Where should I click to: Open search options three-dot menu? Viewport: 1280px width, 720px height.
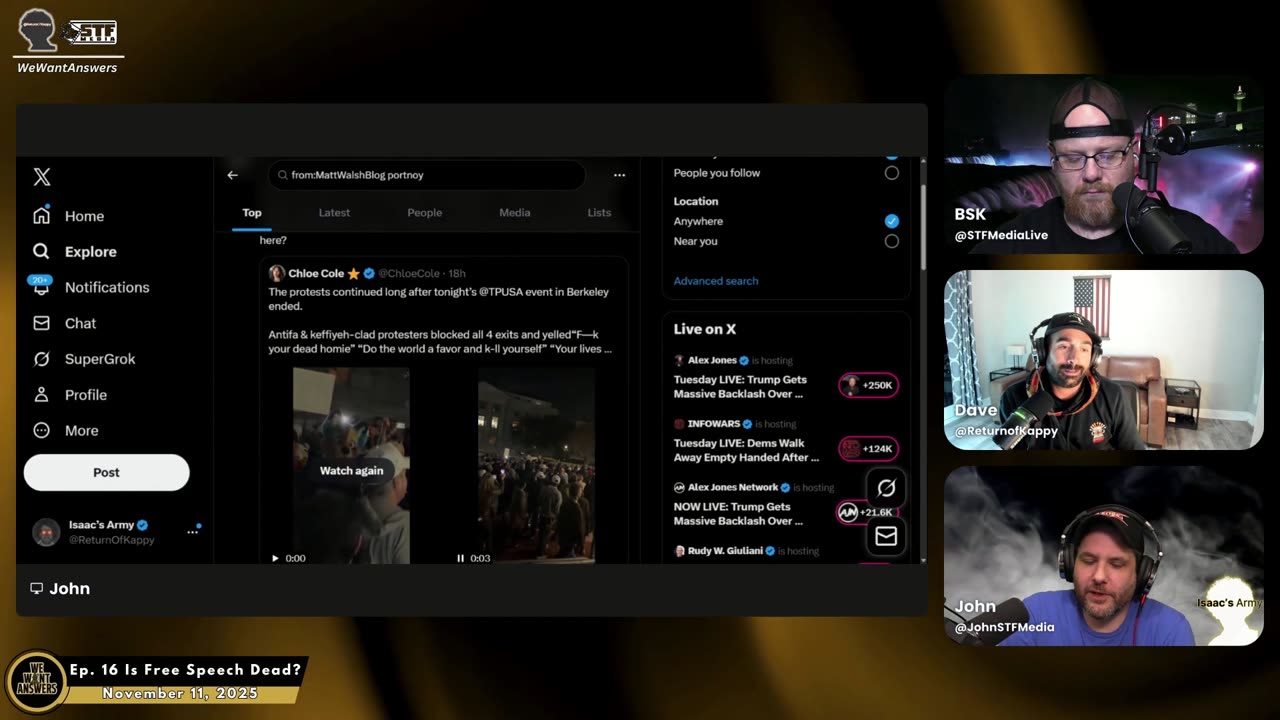[619, 175]
